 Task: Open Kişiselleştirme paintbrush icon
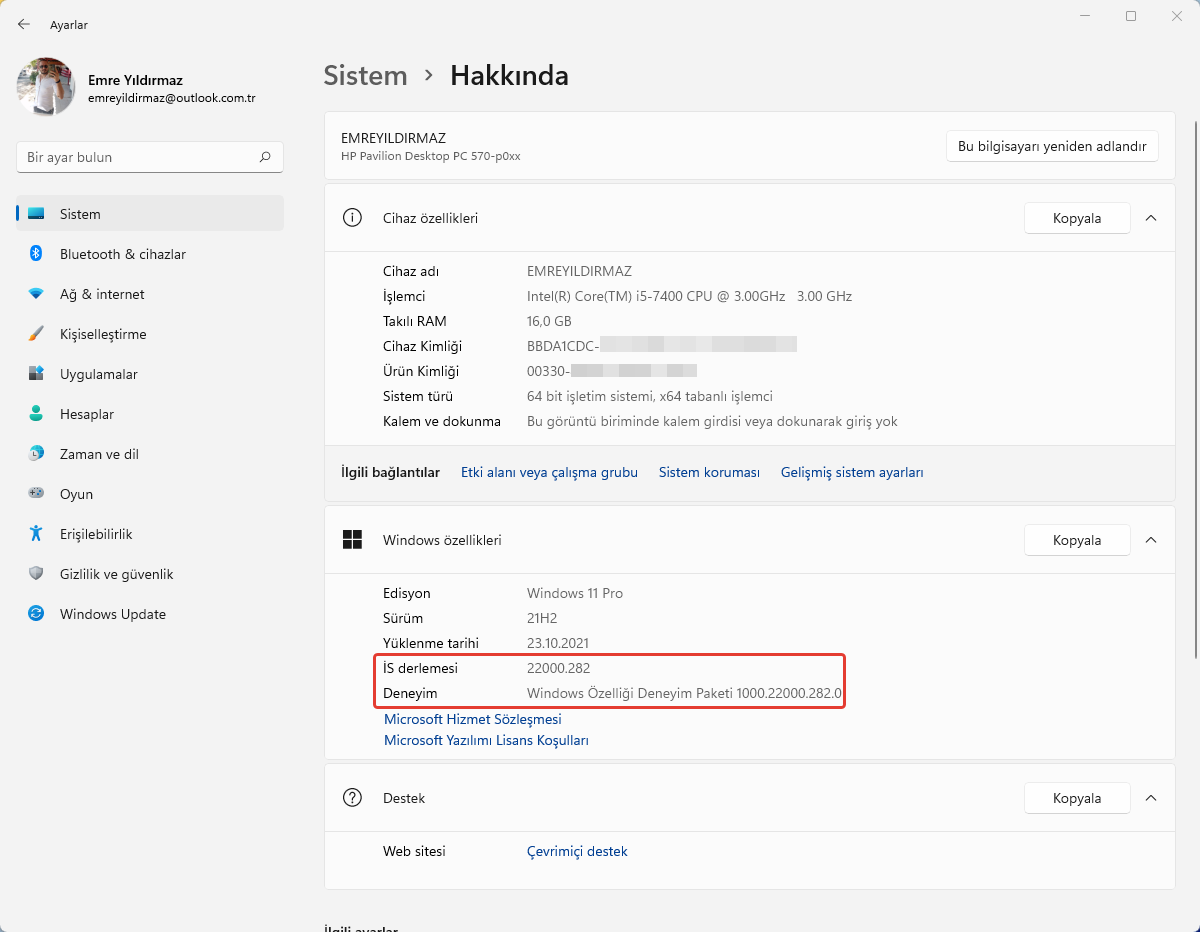tap(36, 334)
